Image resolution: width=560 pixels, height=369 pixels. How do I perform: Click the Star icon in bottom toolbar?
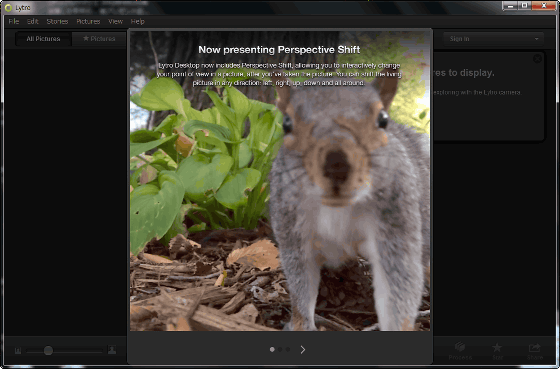tap(497, 347)
